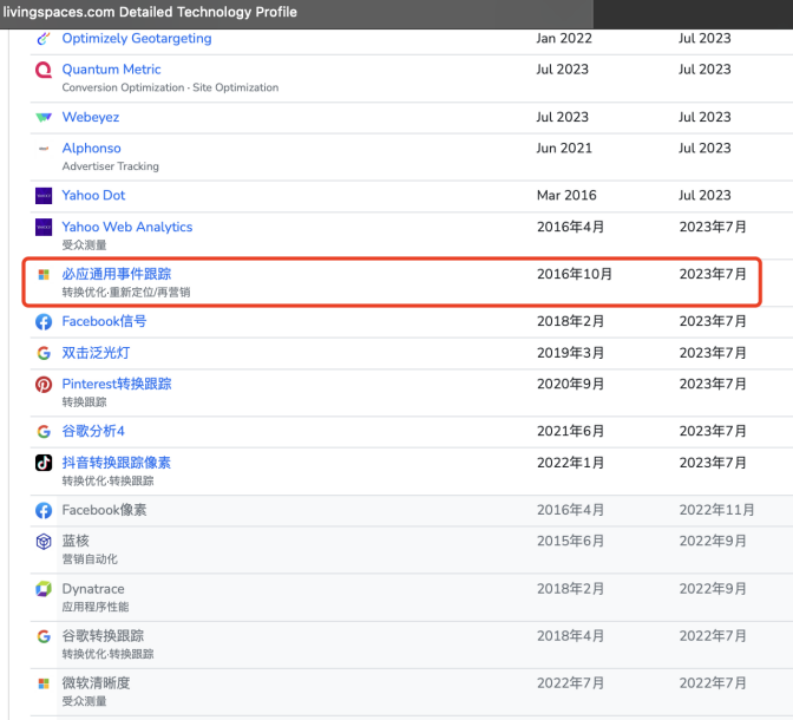This screenshot has height=720, width=793.
Task: Open the 谷歌分析4 link
Action: tap(93, 431)
